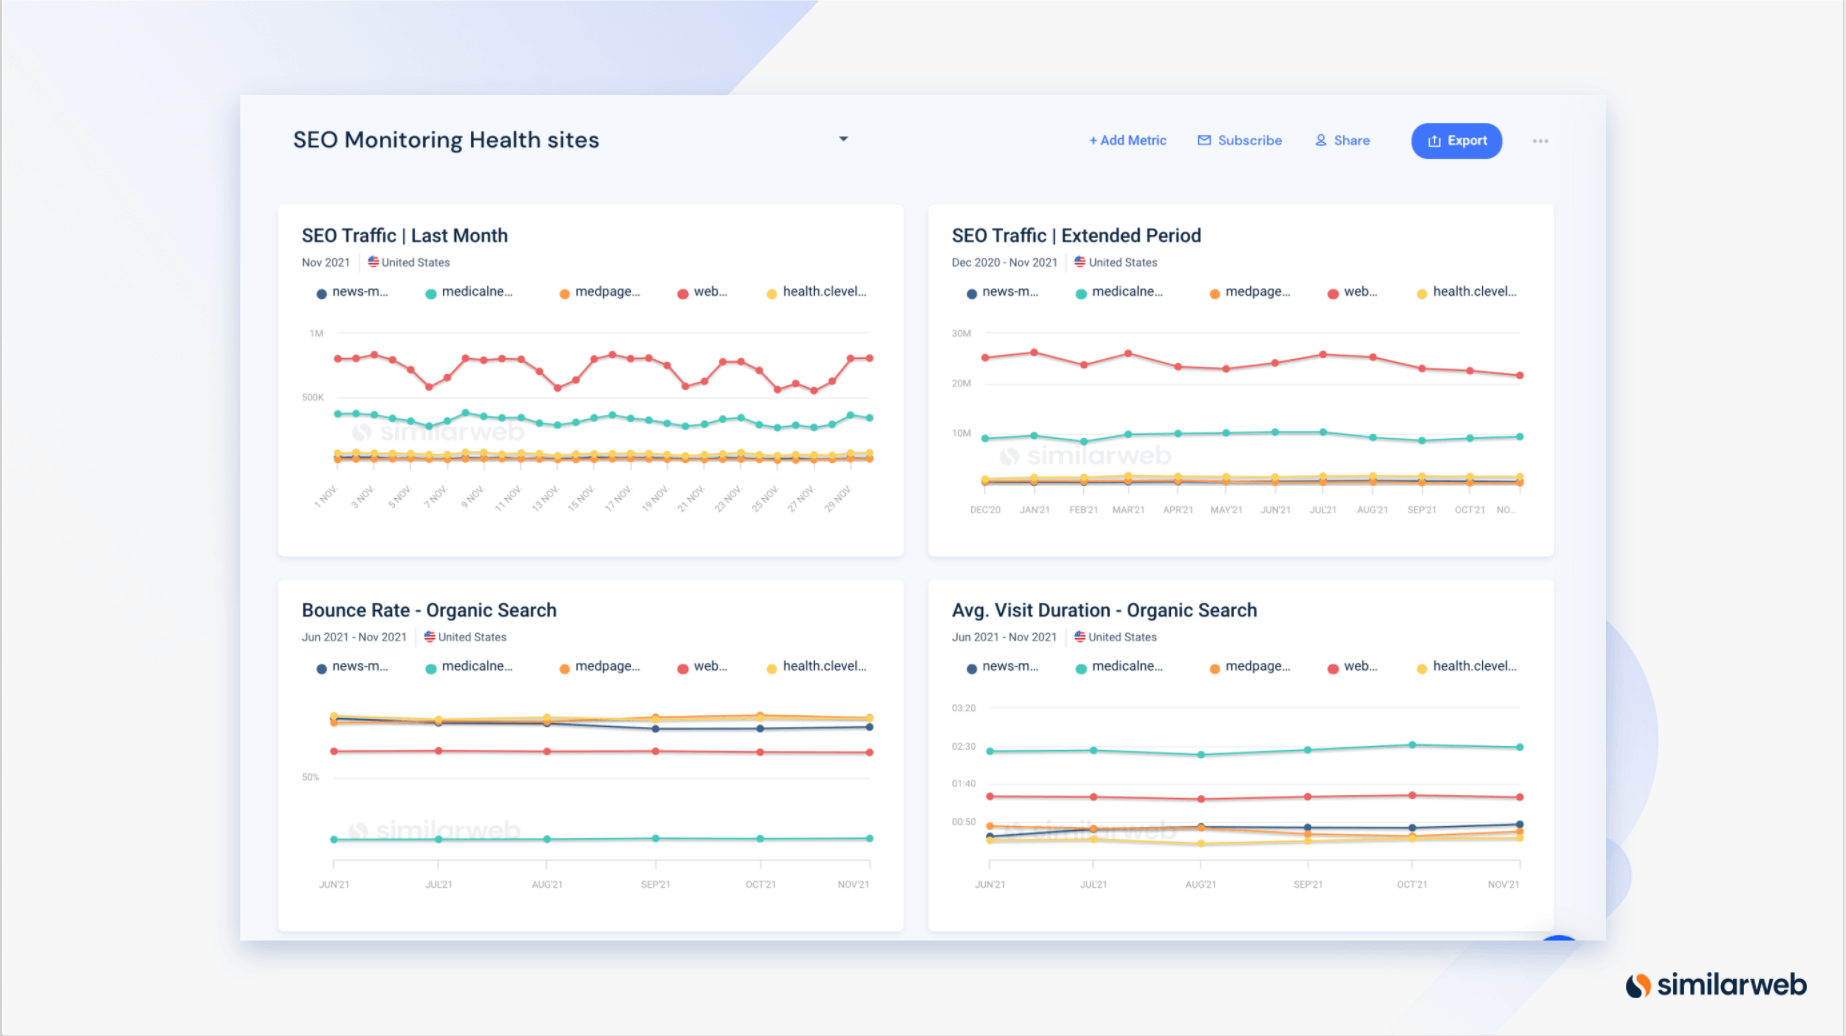Click the 30M axis label in Extended Period chart
1846x1036 pixels.
961,334
